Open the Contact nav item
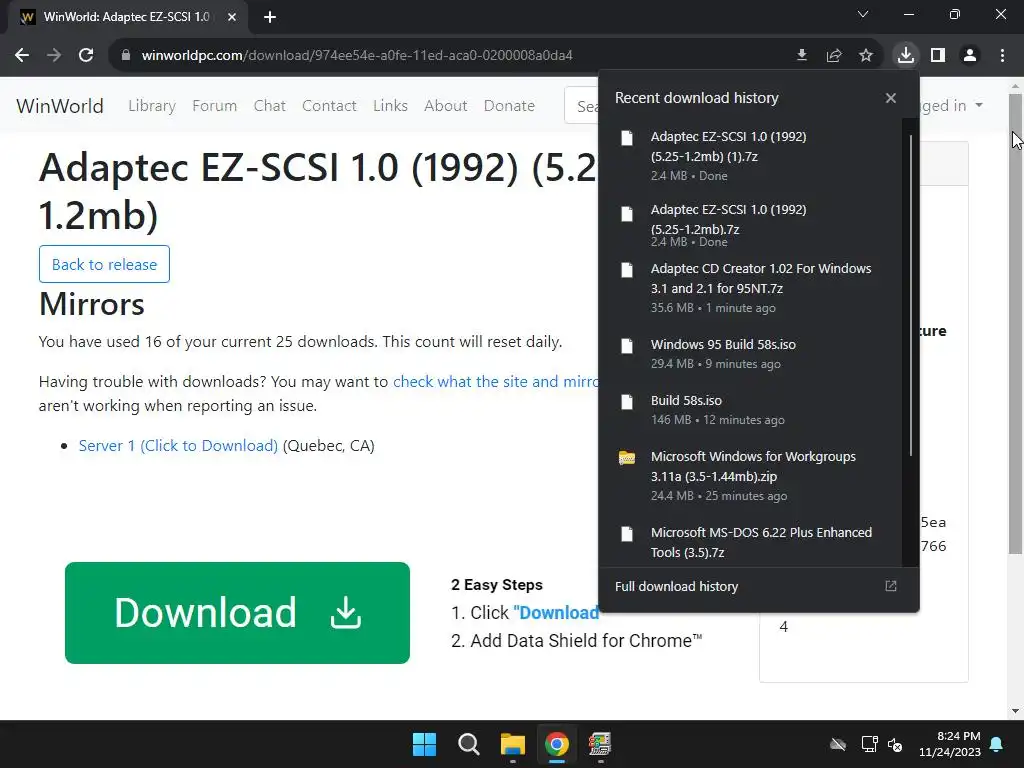The width and height of the screenshot is (1024, 768). 329,106
